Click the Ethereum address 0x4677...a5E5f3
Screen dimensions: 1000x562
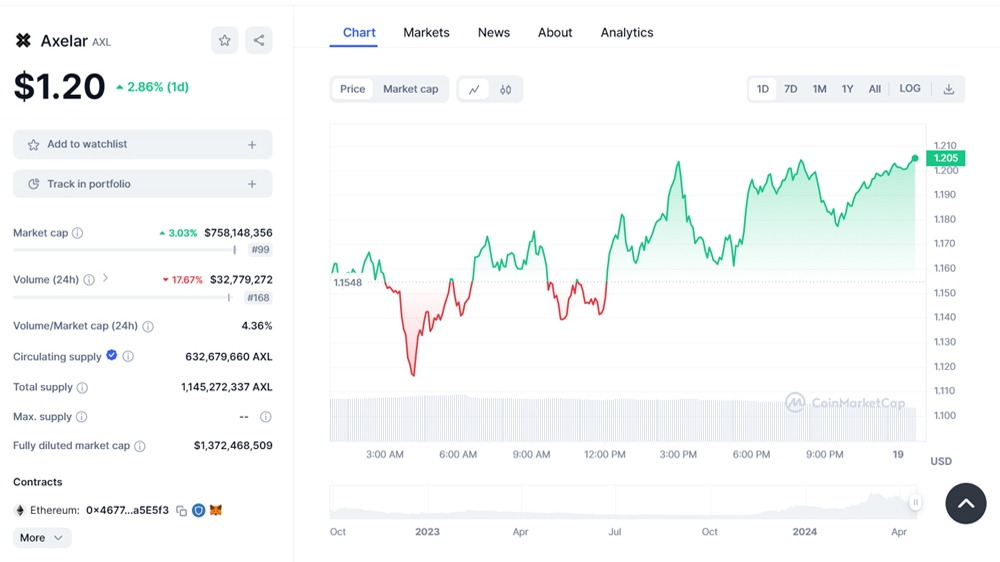click(128, 510)
